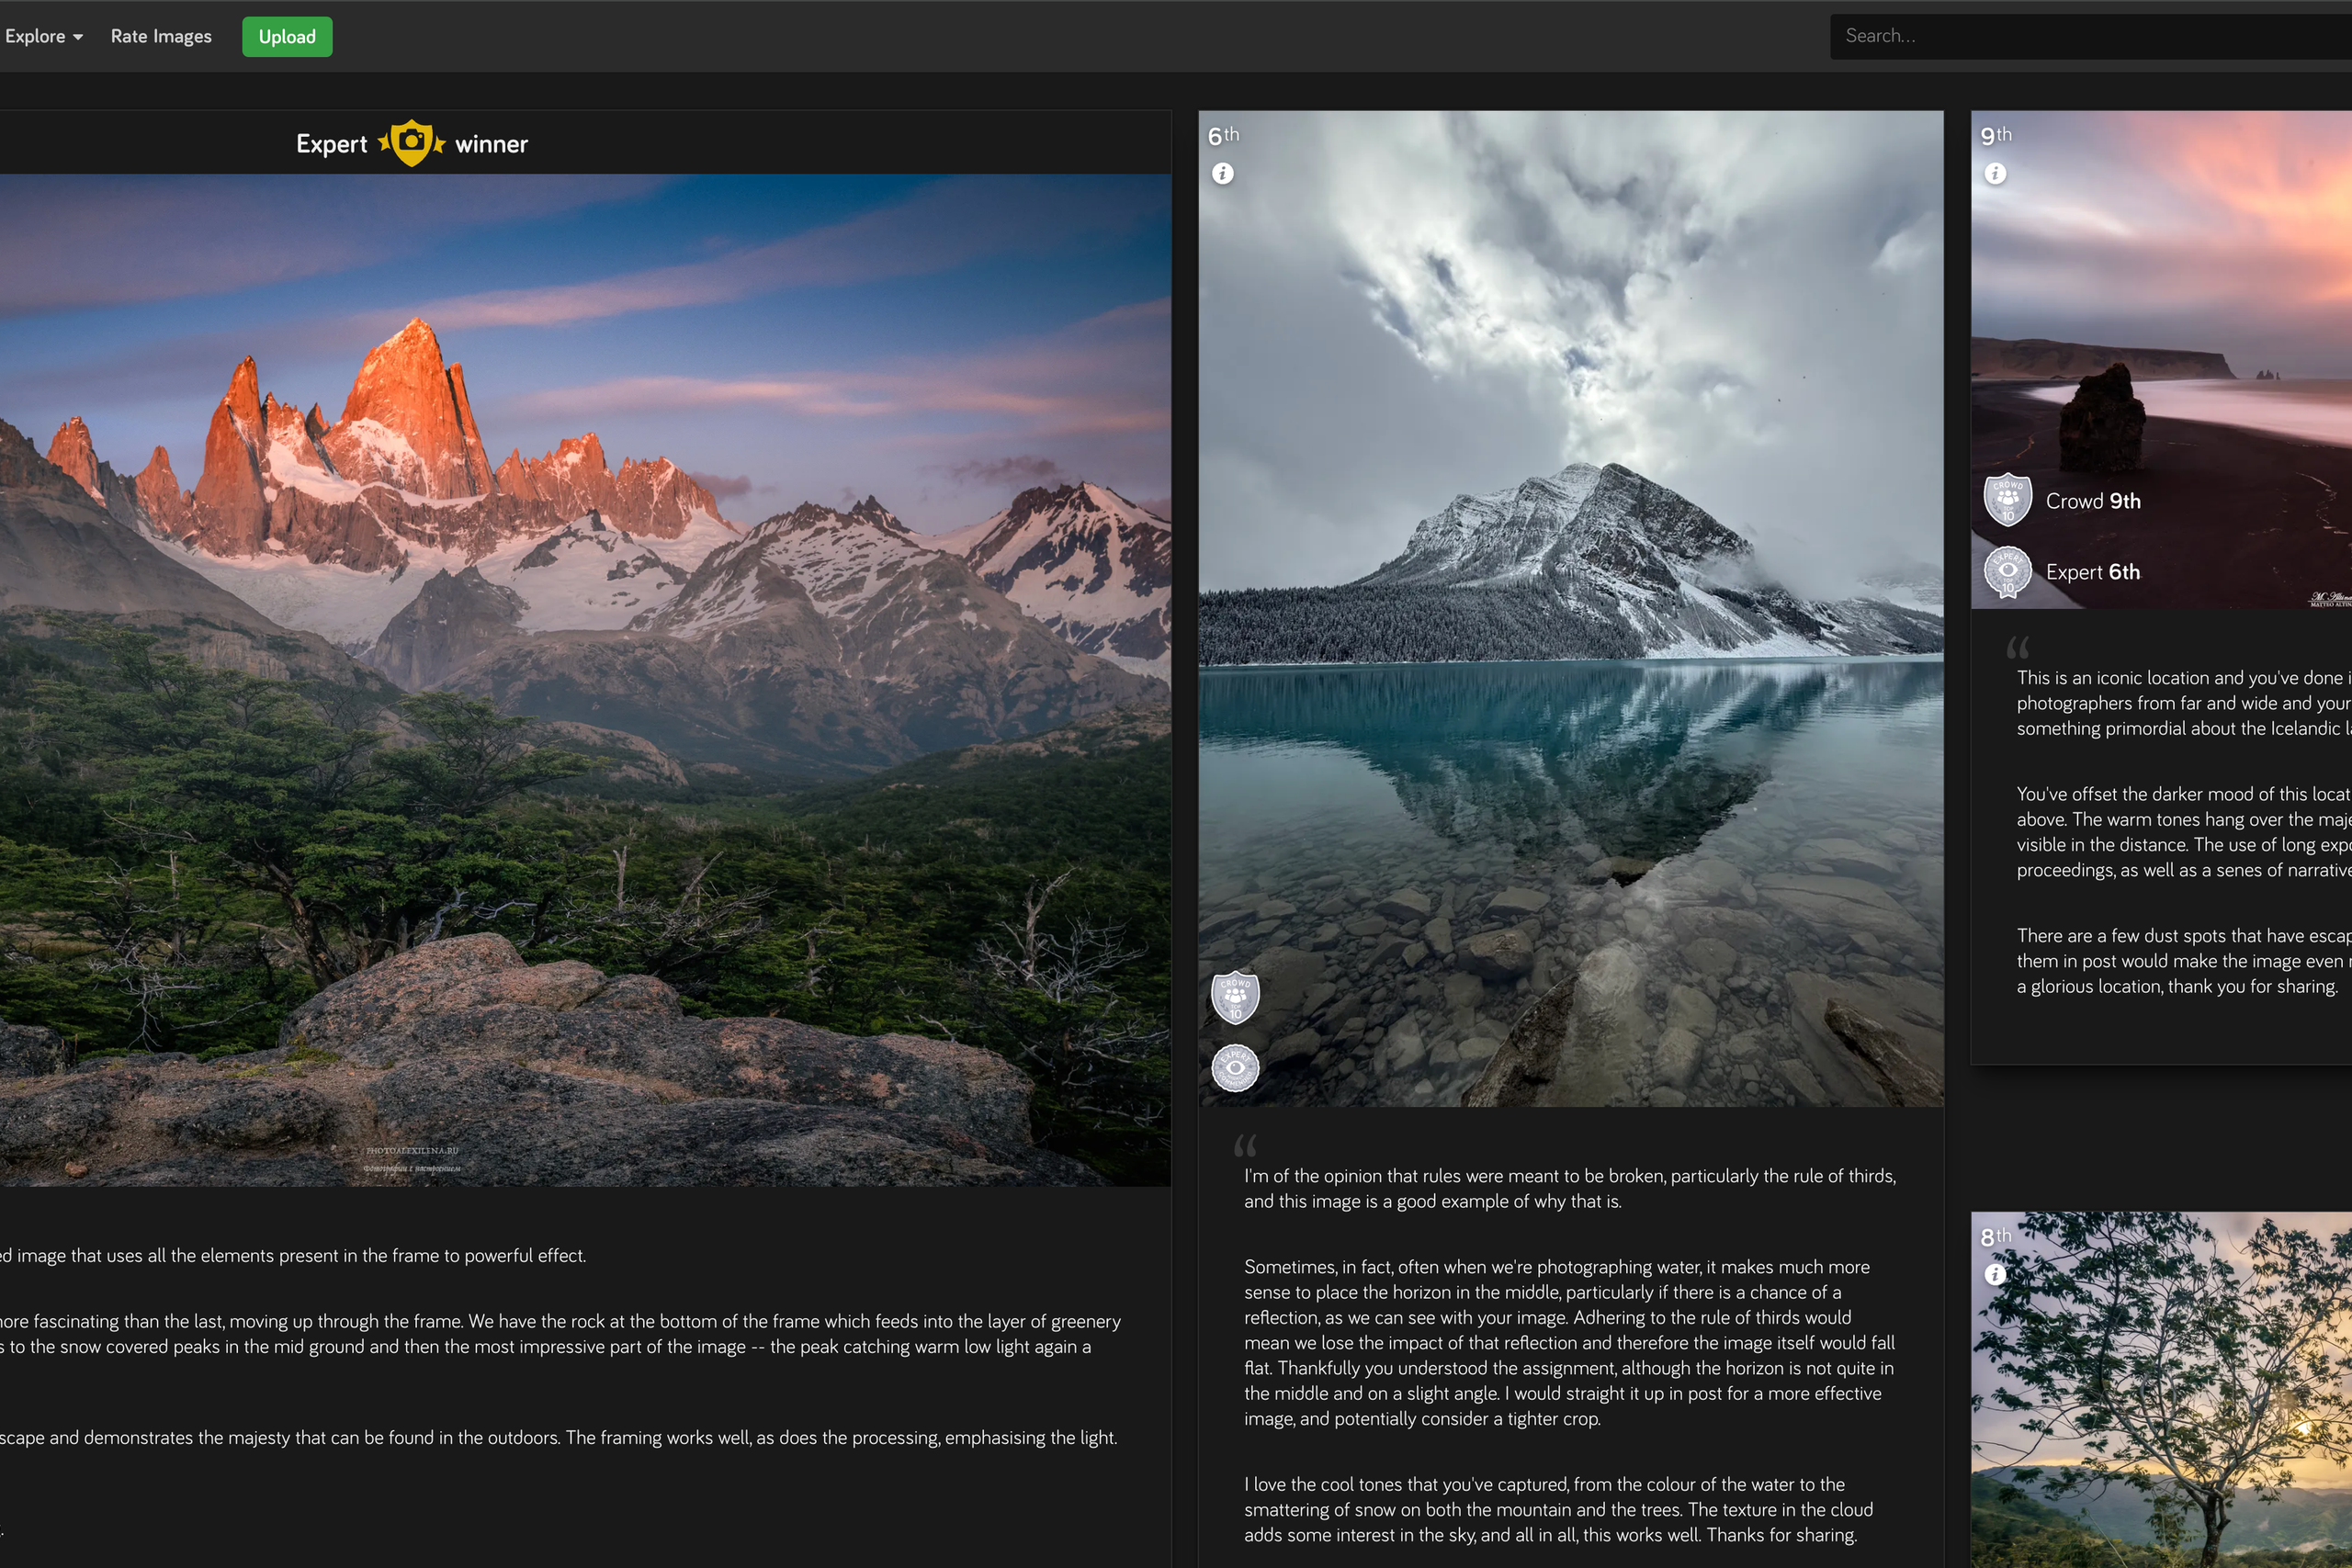Open info icon on 9th place photo
The height and width of the screenshot is (1568, 2352).
[1995, 174]
